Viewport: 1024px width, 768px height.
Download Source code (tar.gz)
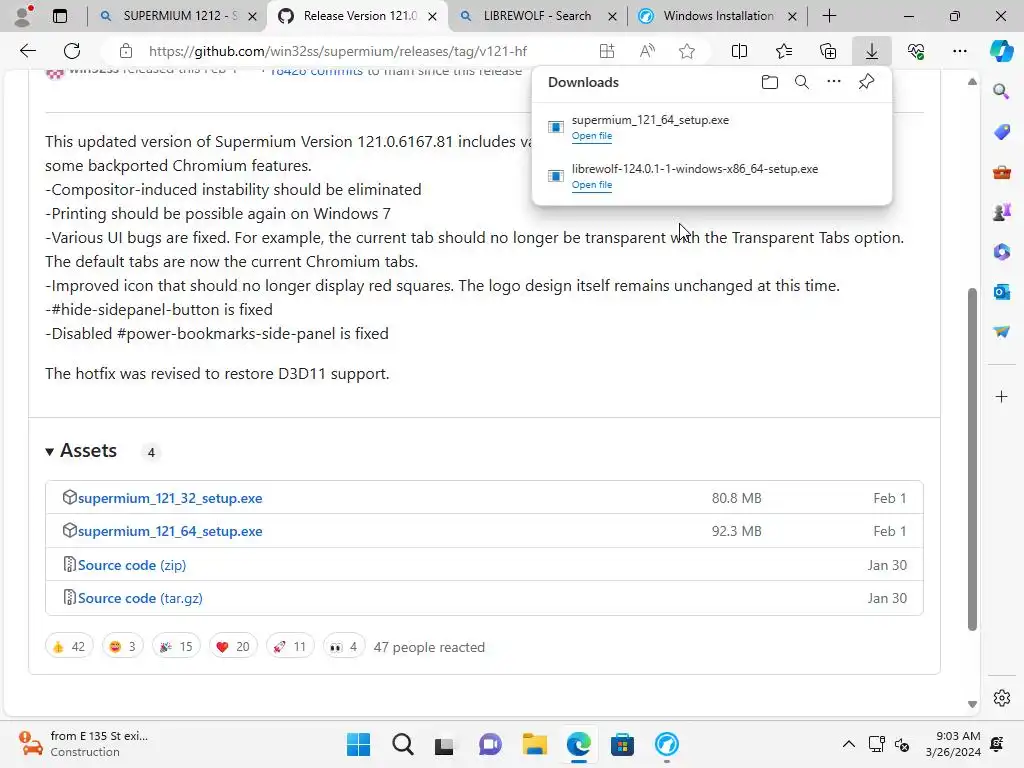(140, 598)
